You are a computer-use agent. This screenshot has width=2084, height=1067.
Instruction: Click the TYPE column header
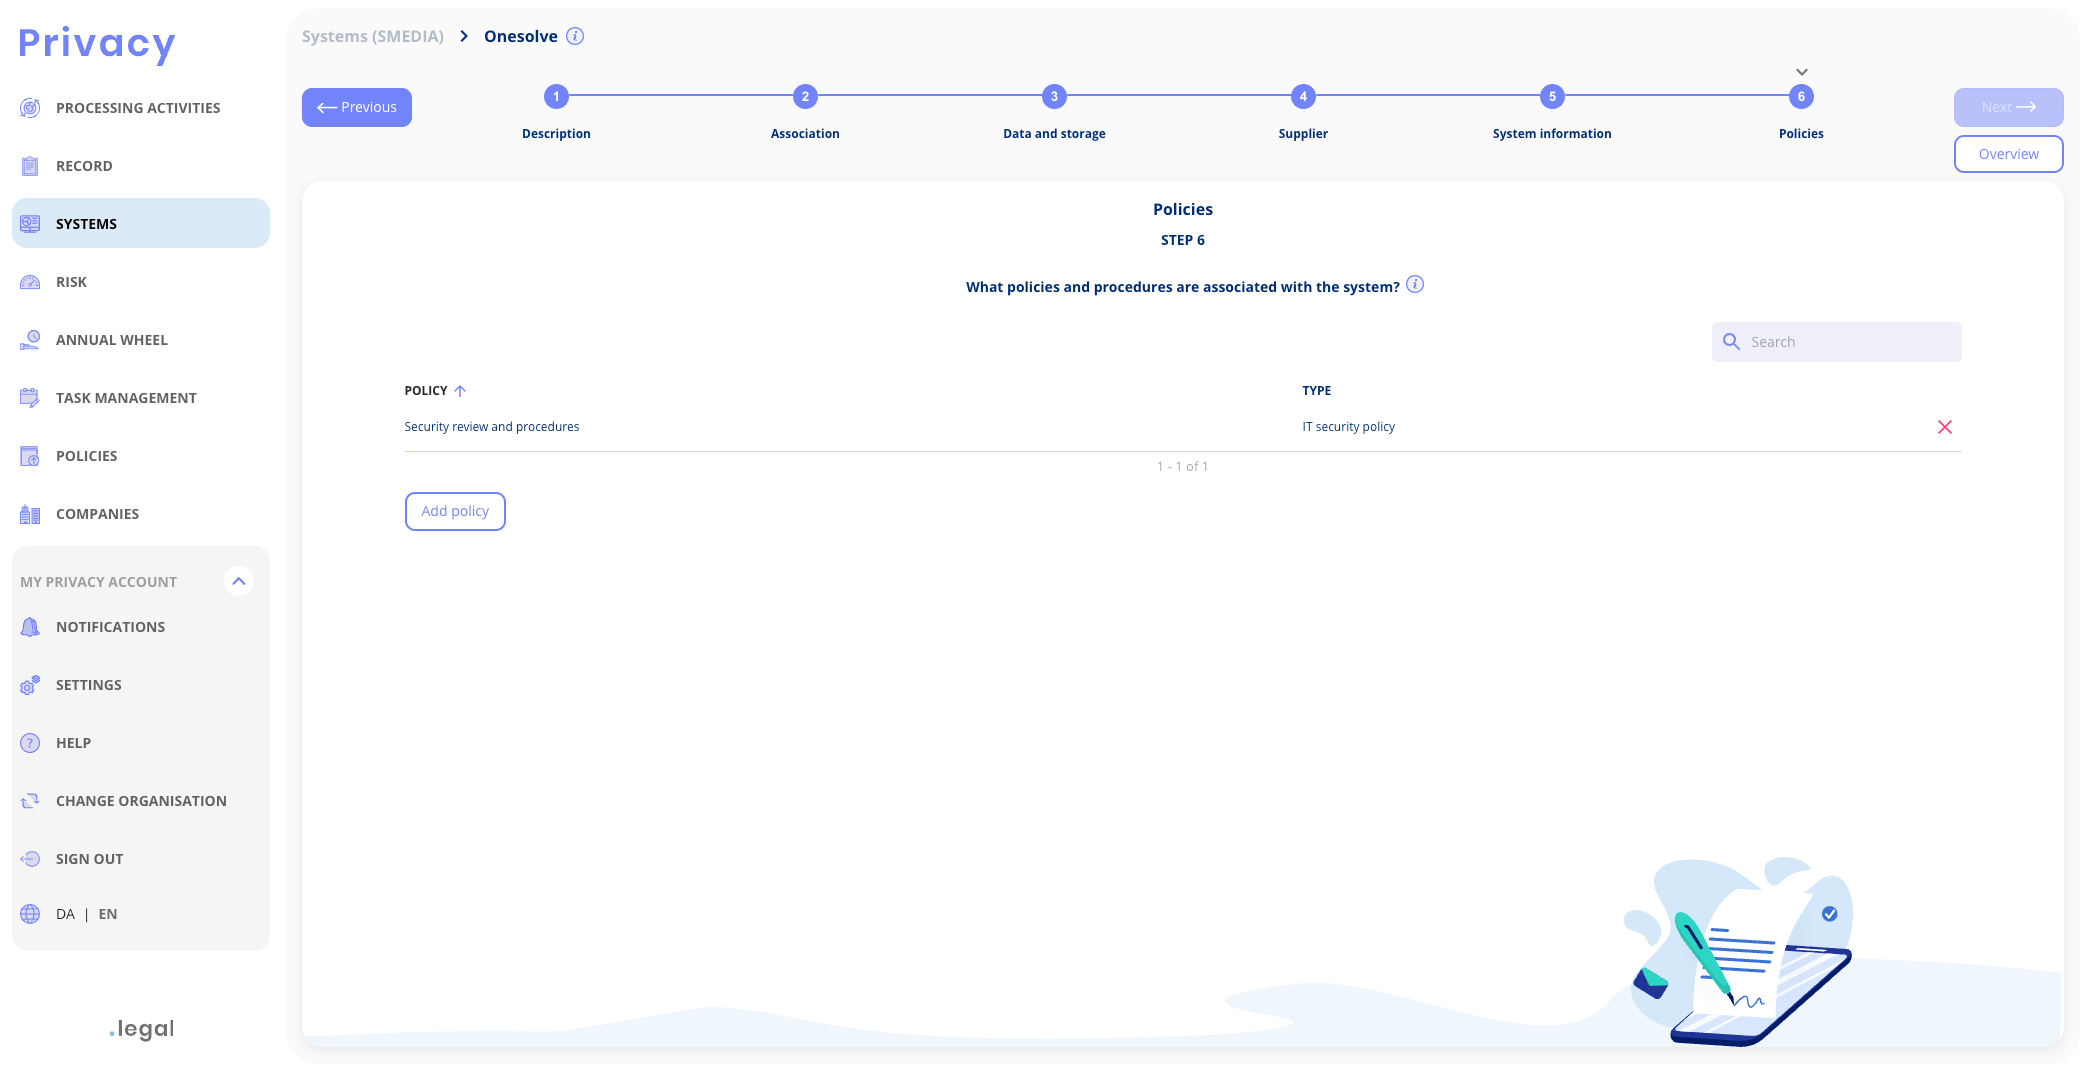point(1316,391)
